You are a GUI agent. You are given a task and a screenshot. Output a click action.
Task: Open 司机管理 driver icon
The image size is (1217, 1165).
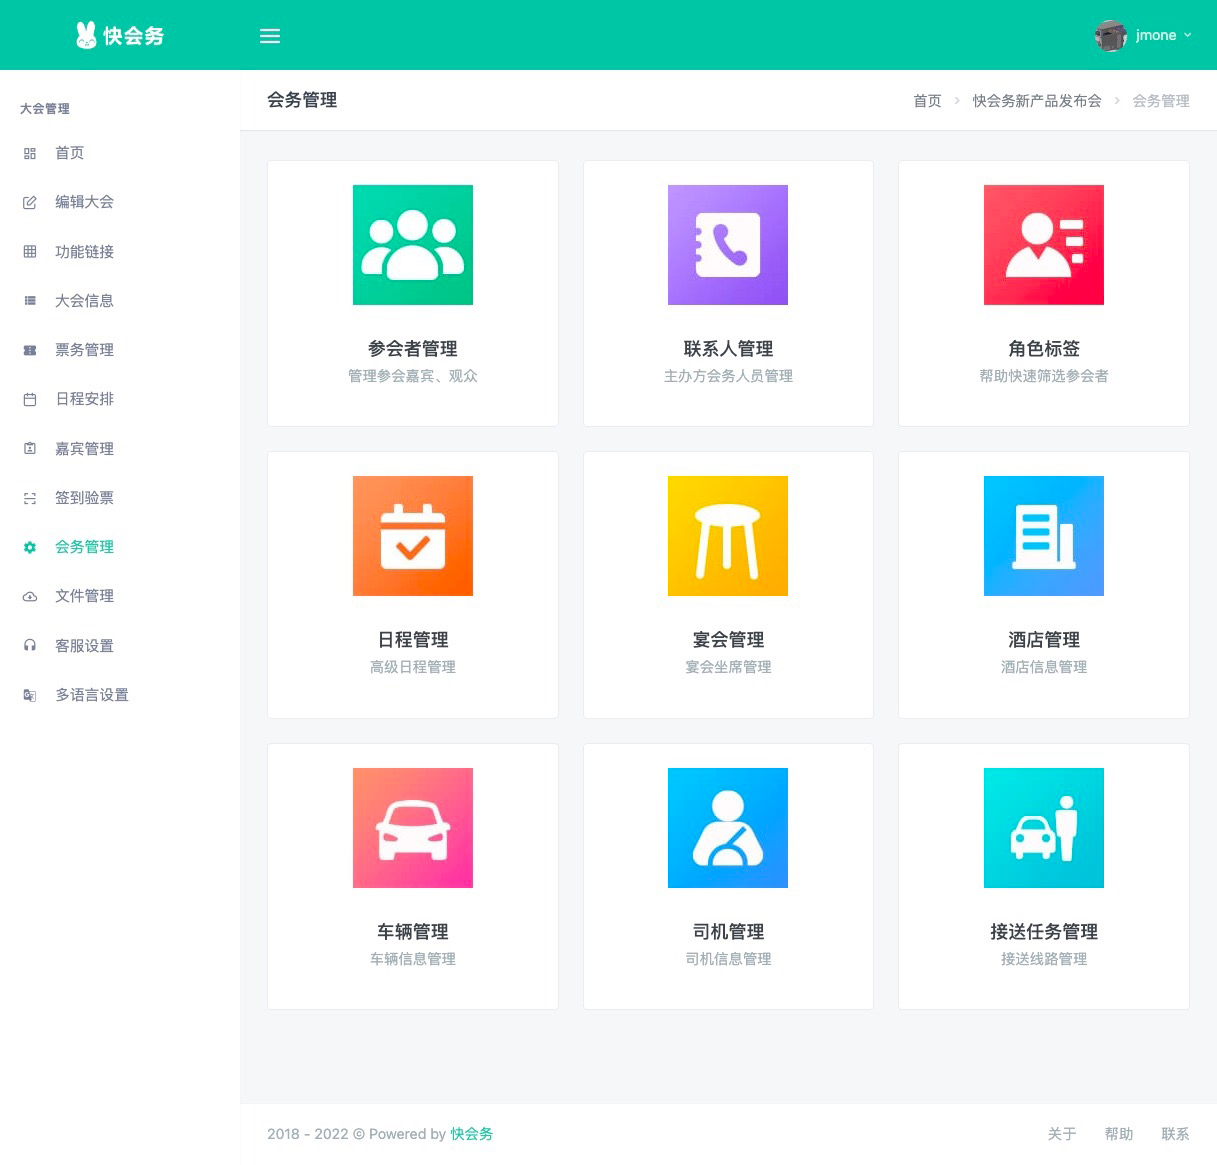pos(728,827)
